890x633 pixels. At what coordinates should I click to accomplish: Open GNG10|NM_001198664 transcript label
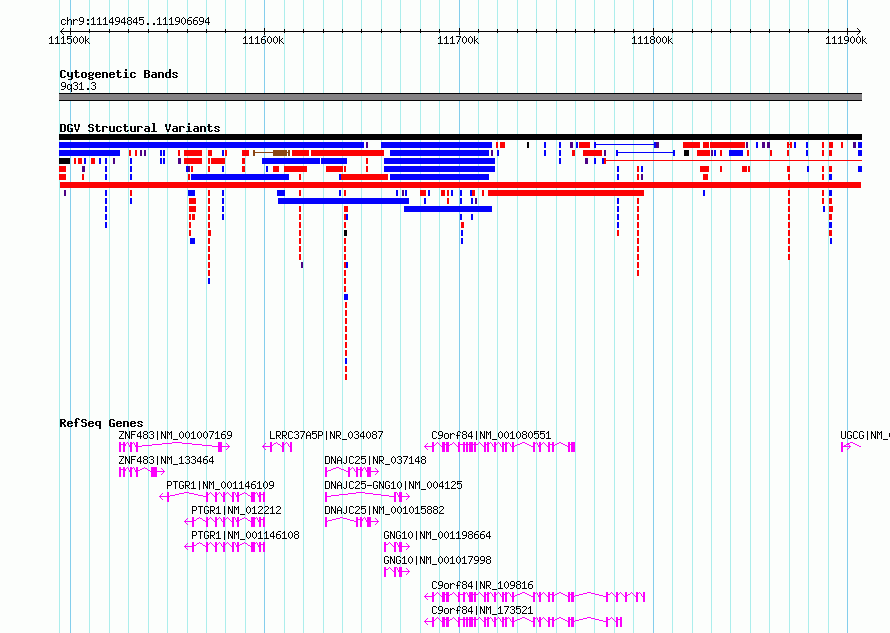437,535
